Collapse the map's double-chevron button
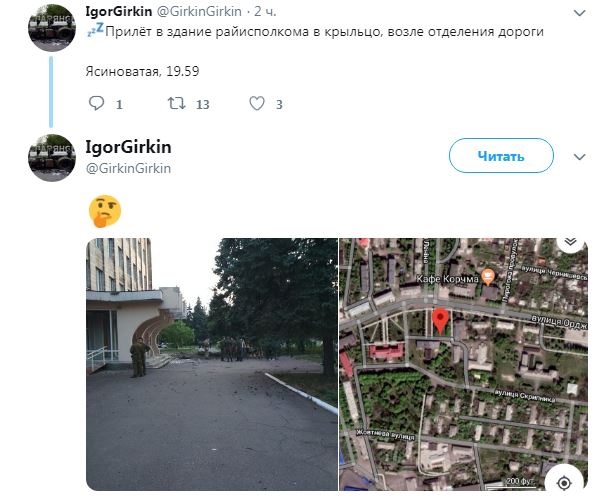The image size is (616, 502). (570, 241)
